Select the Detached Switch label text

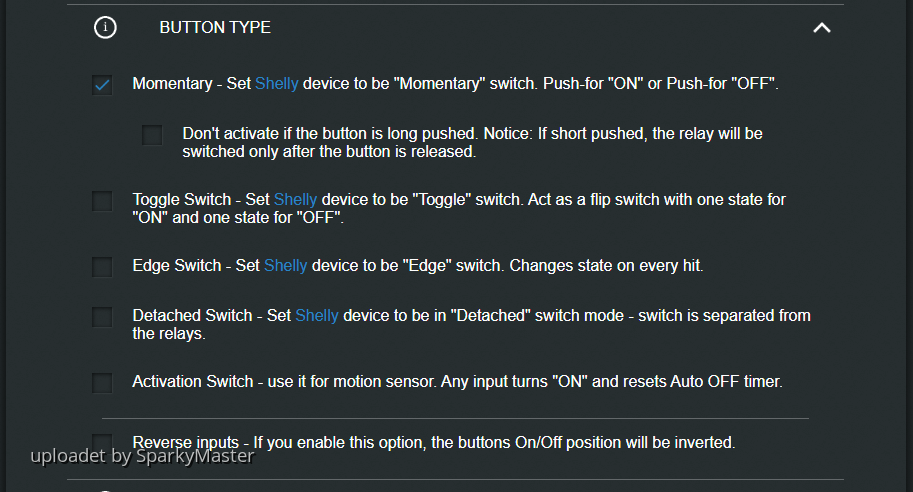(192, 316)
